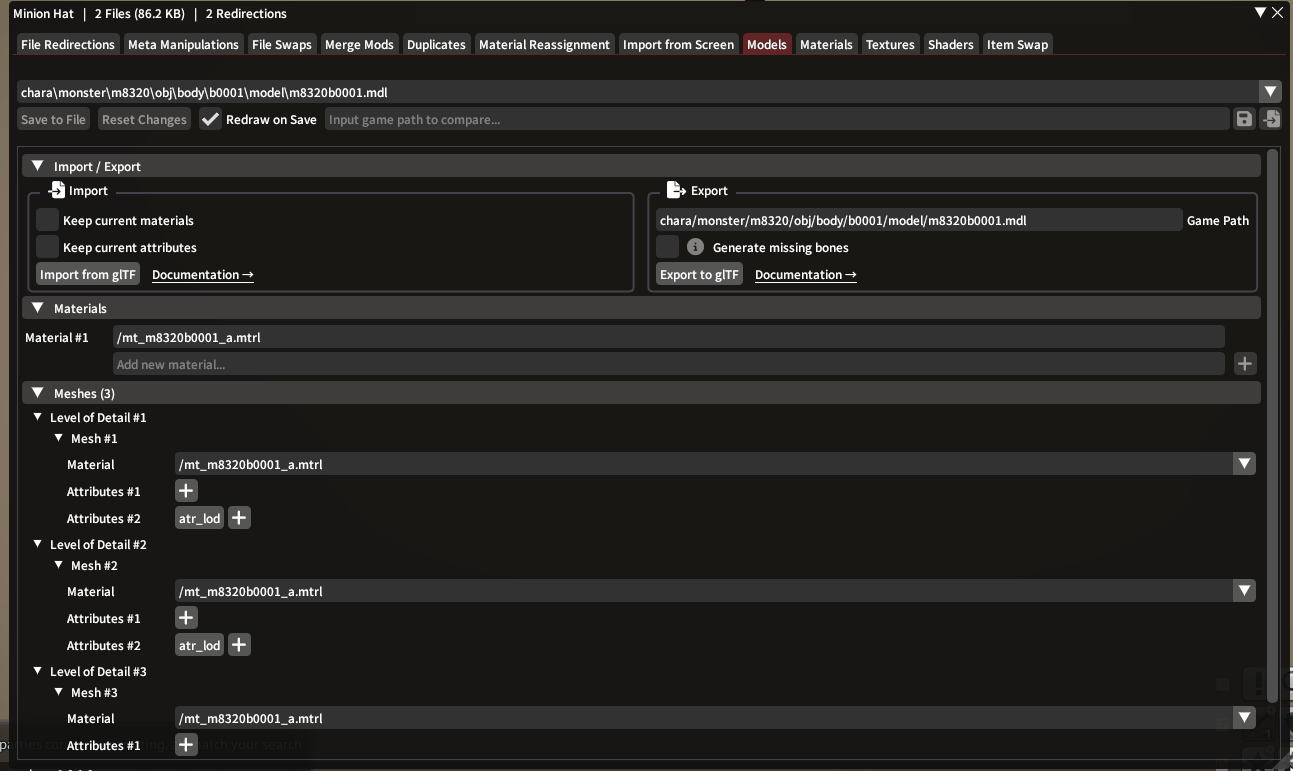Click the Save to File button
1293x771 pixels.
(53, 119)
